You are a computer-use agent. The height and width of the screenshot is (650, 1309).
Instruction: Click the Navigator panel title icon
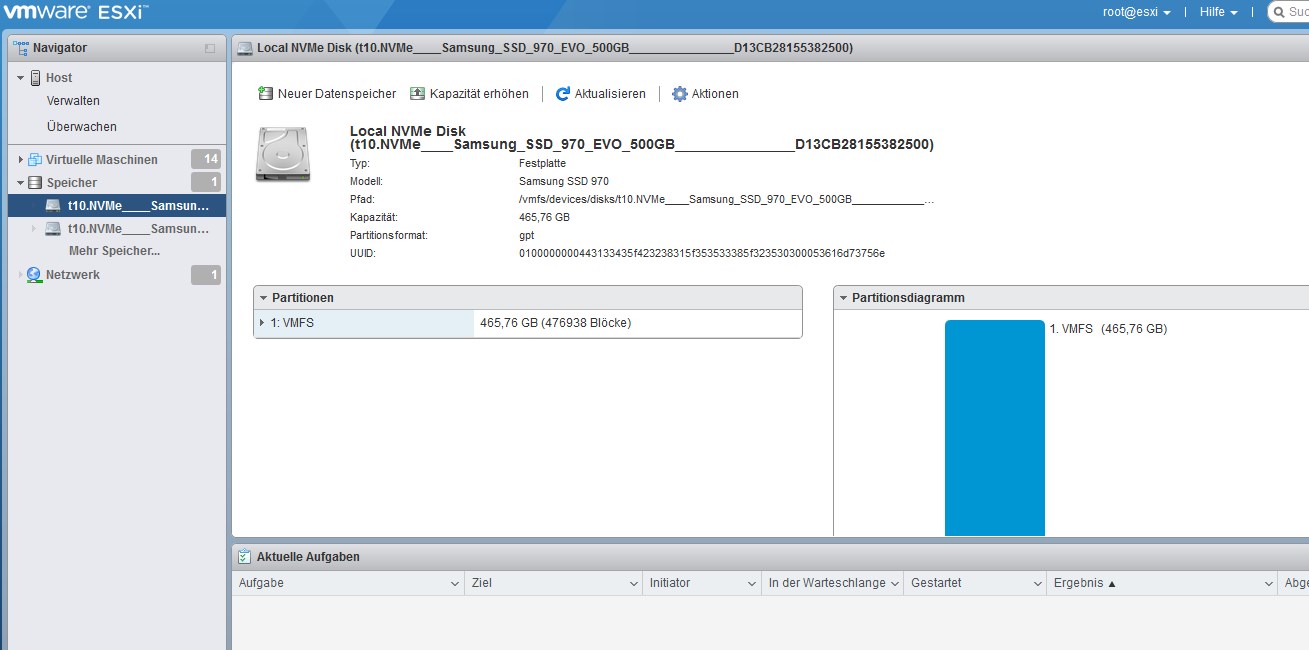point(20,47)
